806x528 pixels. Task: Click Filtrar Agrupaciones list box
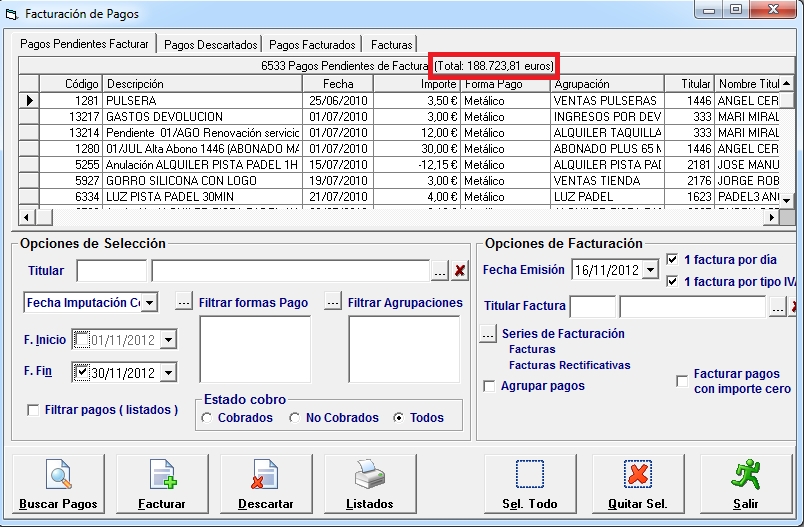pos(404,349)
